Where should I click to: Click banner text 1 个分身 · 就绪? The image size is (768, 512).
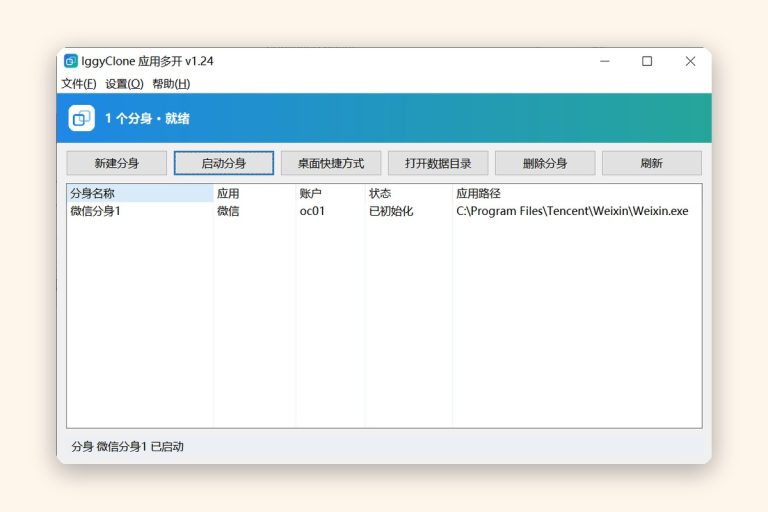pyautogui.click(x=147, y=119)
